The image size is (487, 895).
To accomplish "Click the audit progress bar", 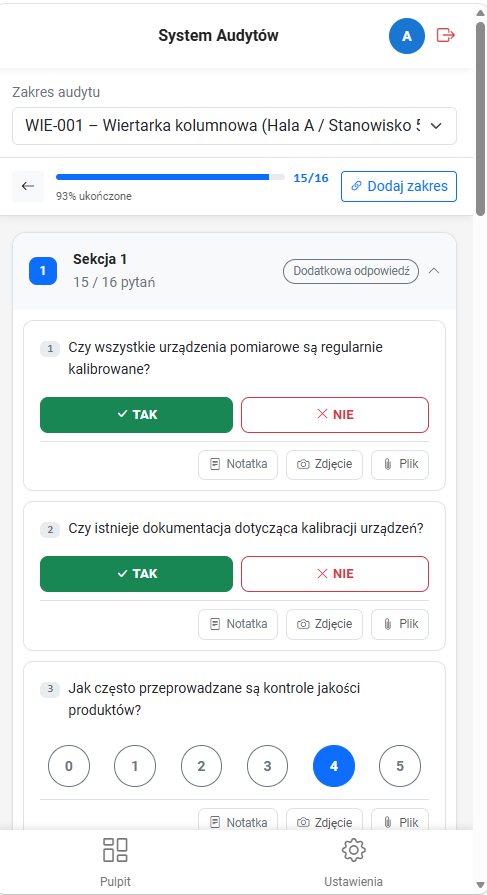I will 170,178.
